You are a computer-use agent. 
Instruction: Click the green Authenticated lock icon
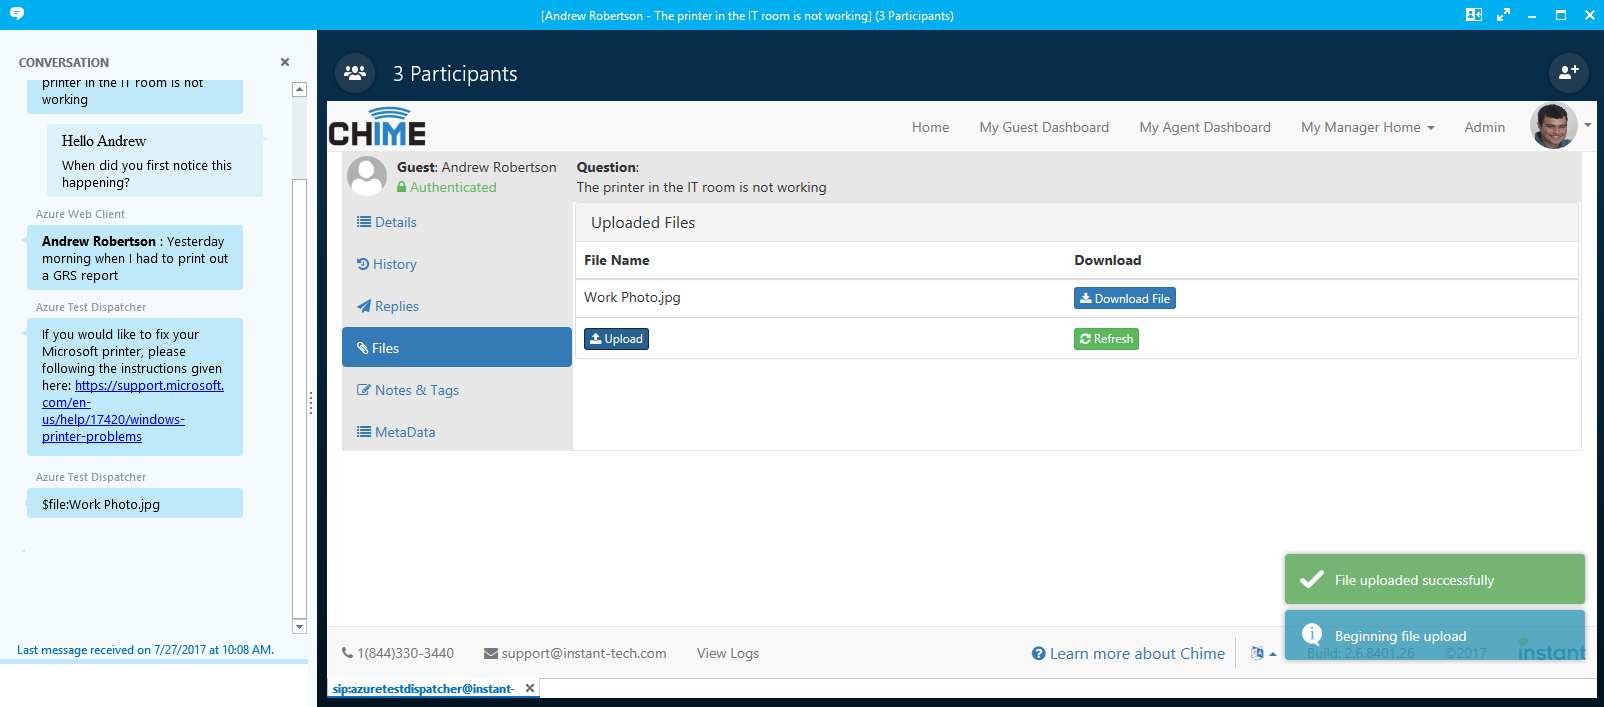pyautogui.click(x=402, y=187)
